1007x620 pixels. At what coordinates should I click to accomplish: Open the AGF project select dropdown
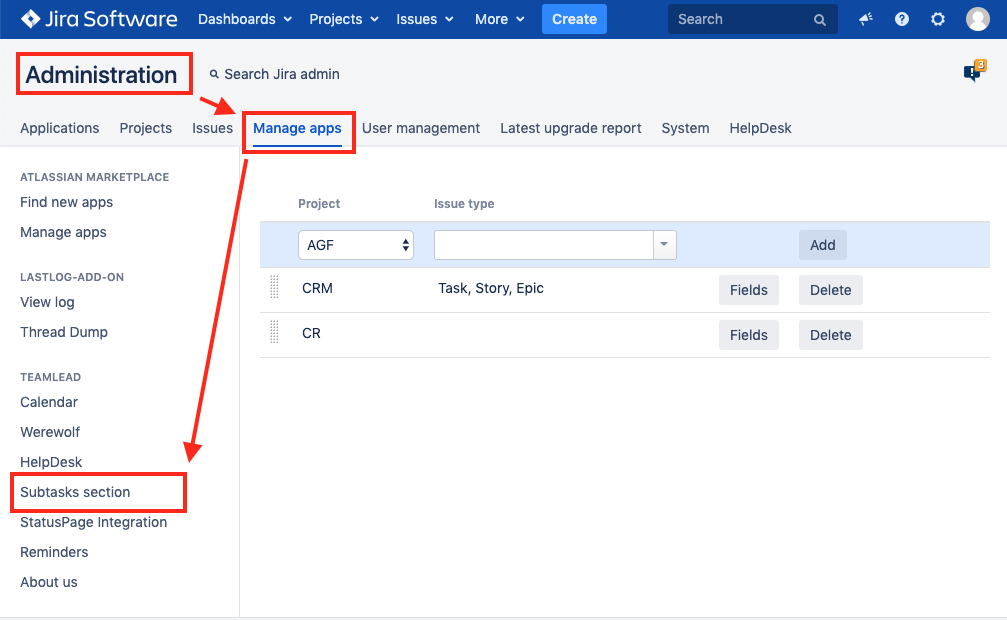click(x=356, y=245)
